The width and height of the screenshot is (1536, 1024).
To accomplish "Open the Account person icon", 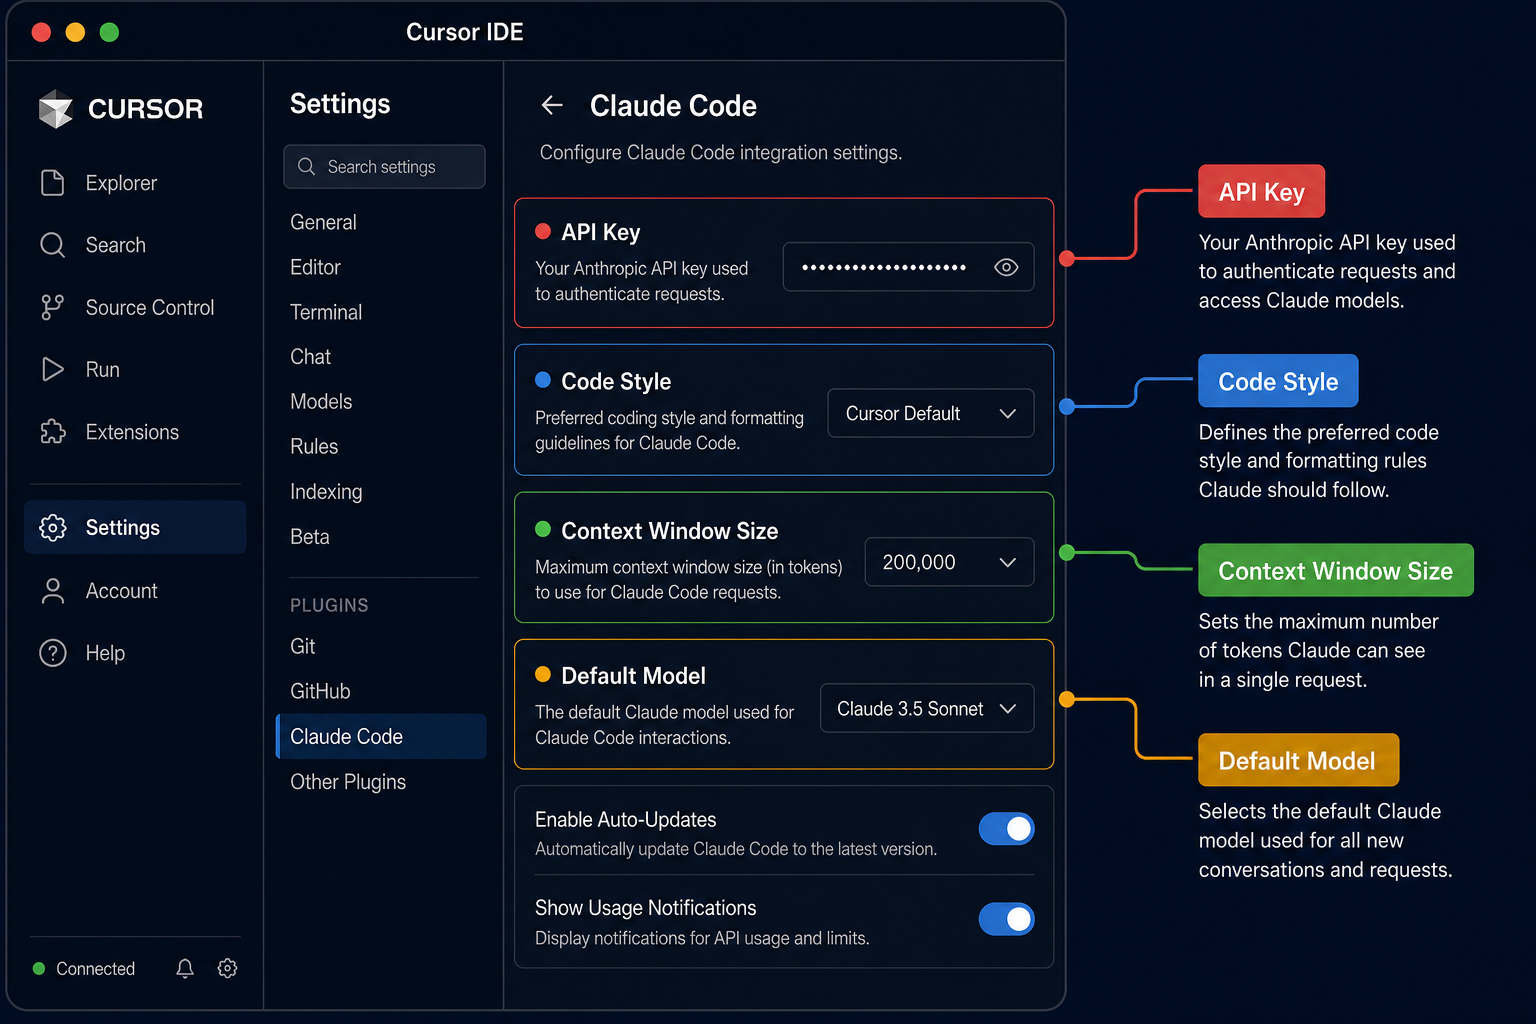I will (x=52, y=591).
